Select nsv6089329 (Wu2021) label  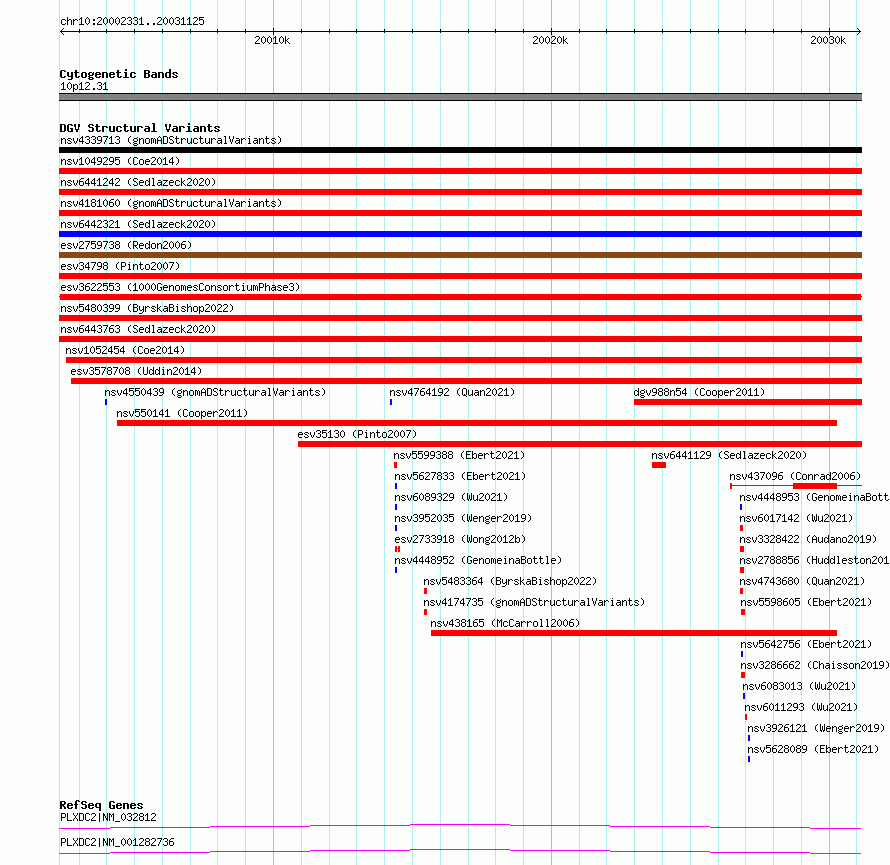451,497
